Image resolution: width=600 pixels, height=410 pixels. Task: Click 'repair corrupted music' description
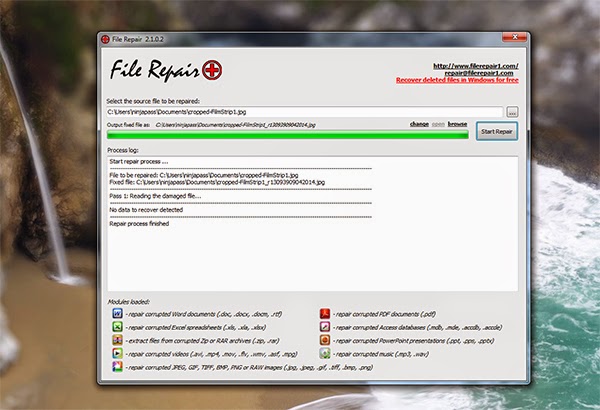[381, 354]
